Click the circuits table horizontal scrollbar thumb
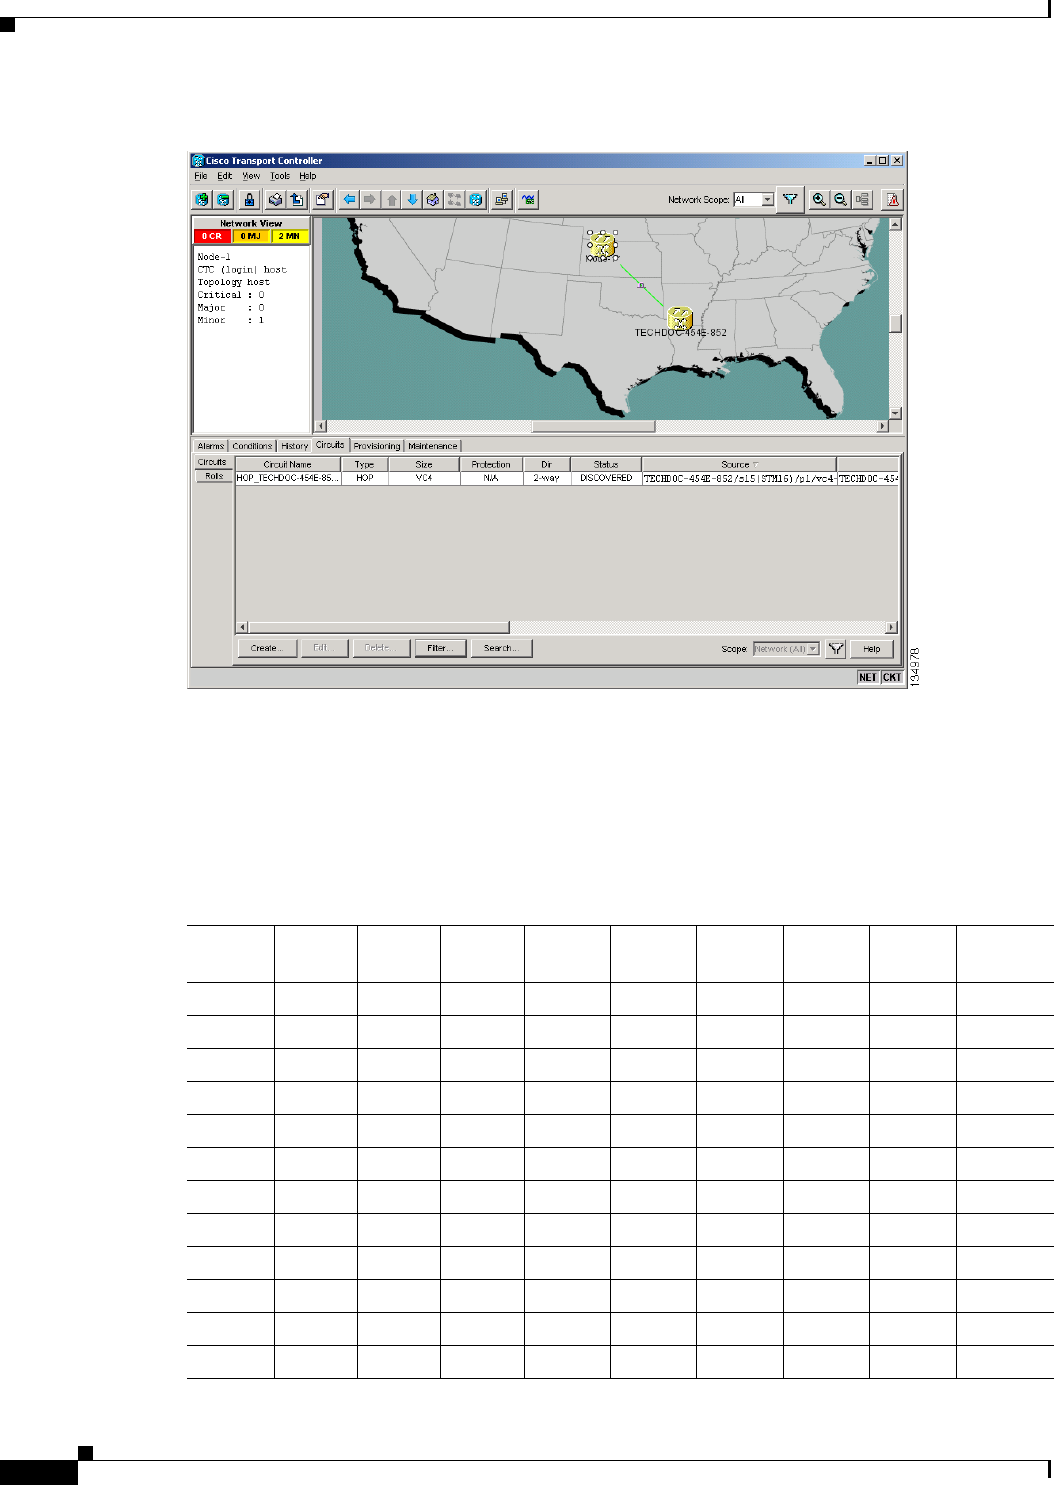Viewport: 1054px width, 1485px height. [x=379, y=627]
